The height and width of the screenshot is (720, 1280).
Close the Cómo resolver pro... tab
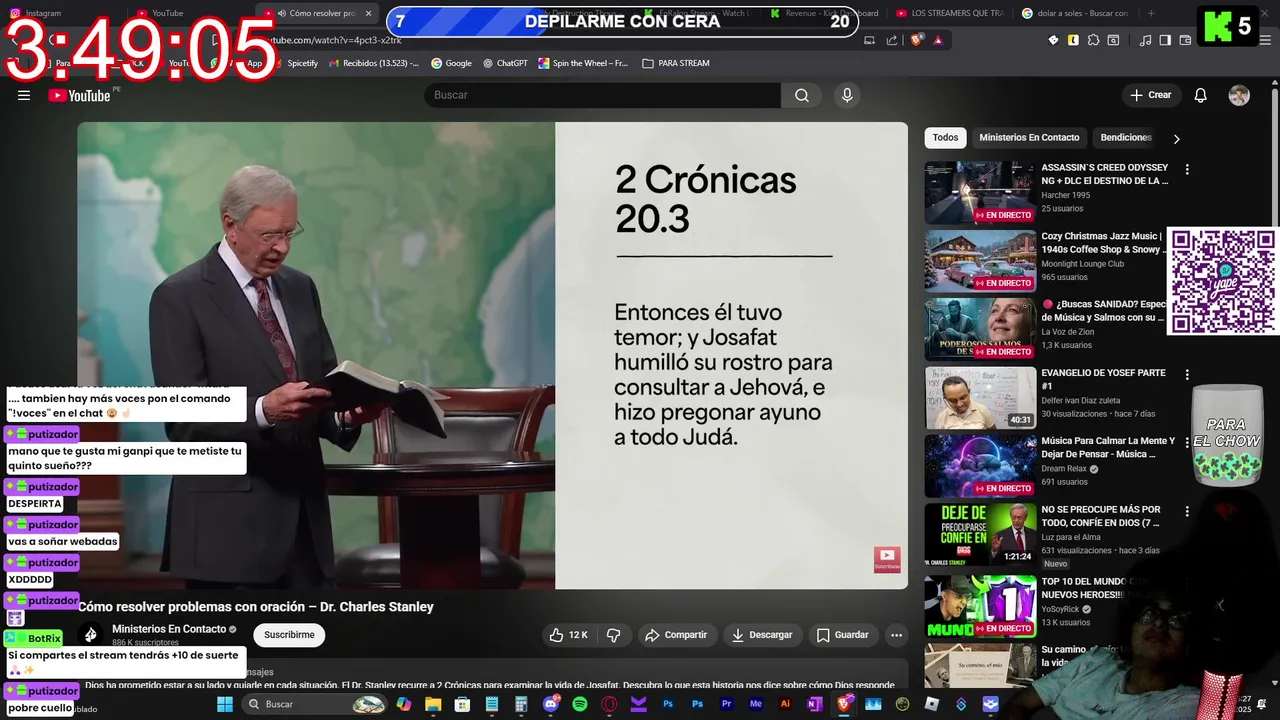(368, 14)
